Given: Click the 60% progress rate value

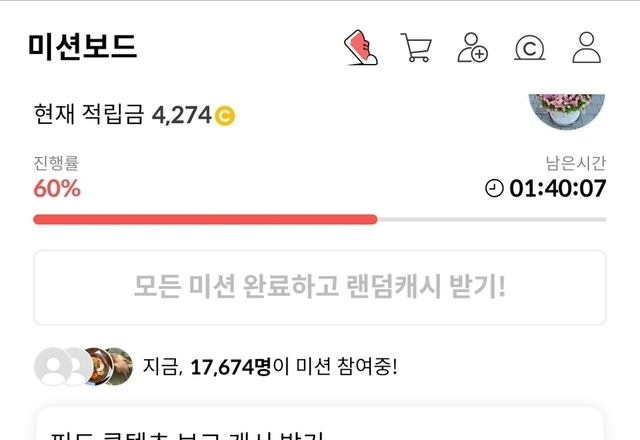Looking at the screenshot, I should point(57,189).
